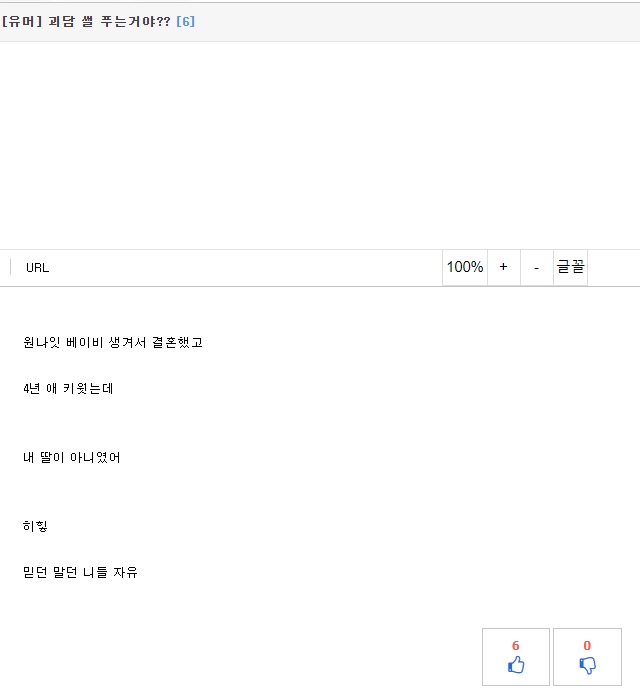Viewport: 640px width, 698px height.
Task: Click the final line 믿던 말던 니들 자유
Action: click(80, 573)
